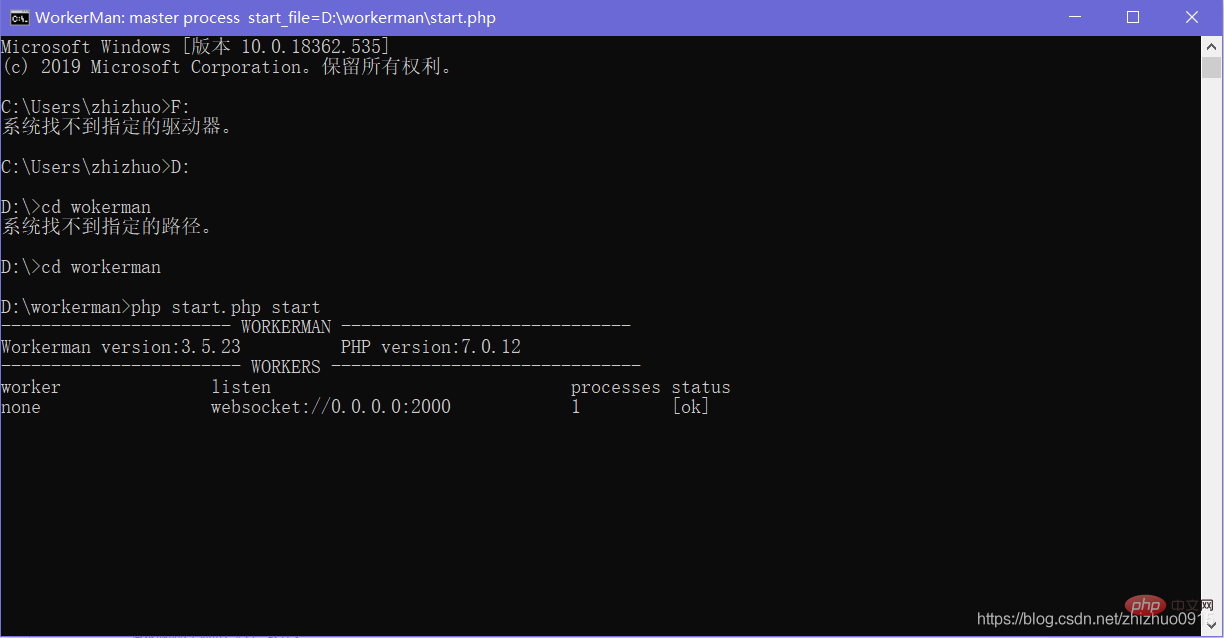Click the 'WORKERS' header line
The image size is (1224, 638).
[321, 367]
